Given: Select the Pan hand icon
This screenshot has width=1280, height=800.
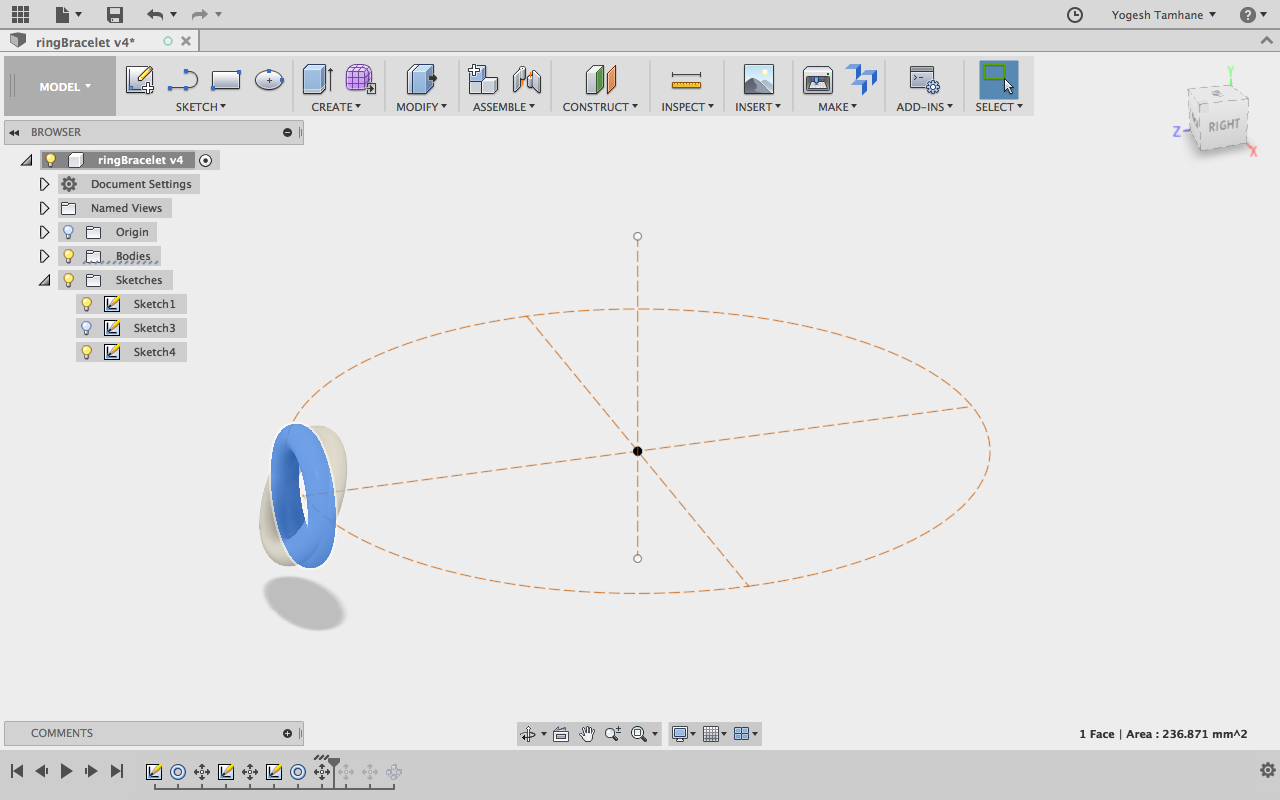Looking at the screenshot, I should pyautogui.click(x=587, y=734).
